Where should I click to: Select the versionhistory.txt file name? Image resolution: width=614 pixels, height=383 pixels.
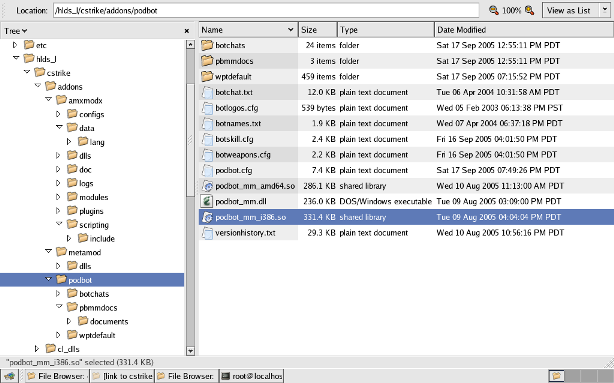click(245, 233)
